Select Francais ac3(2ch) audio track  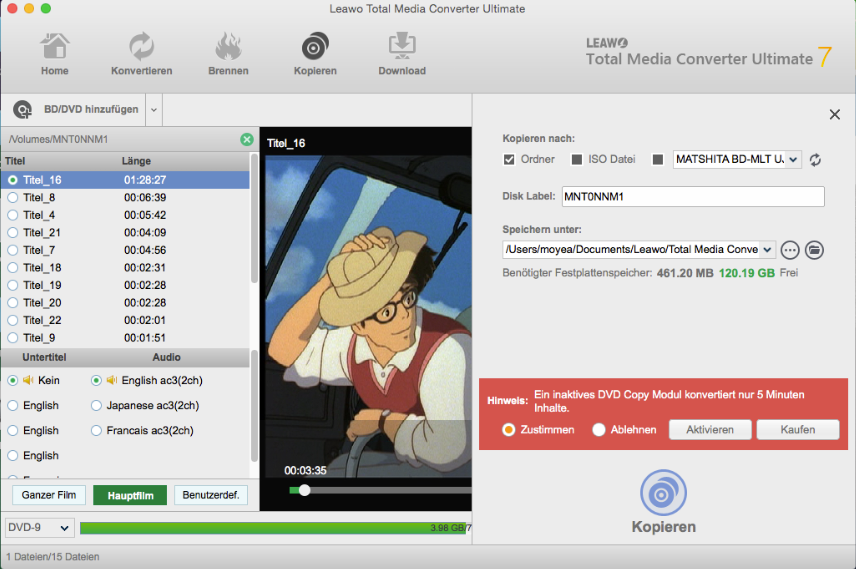click(96, 430)
